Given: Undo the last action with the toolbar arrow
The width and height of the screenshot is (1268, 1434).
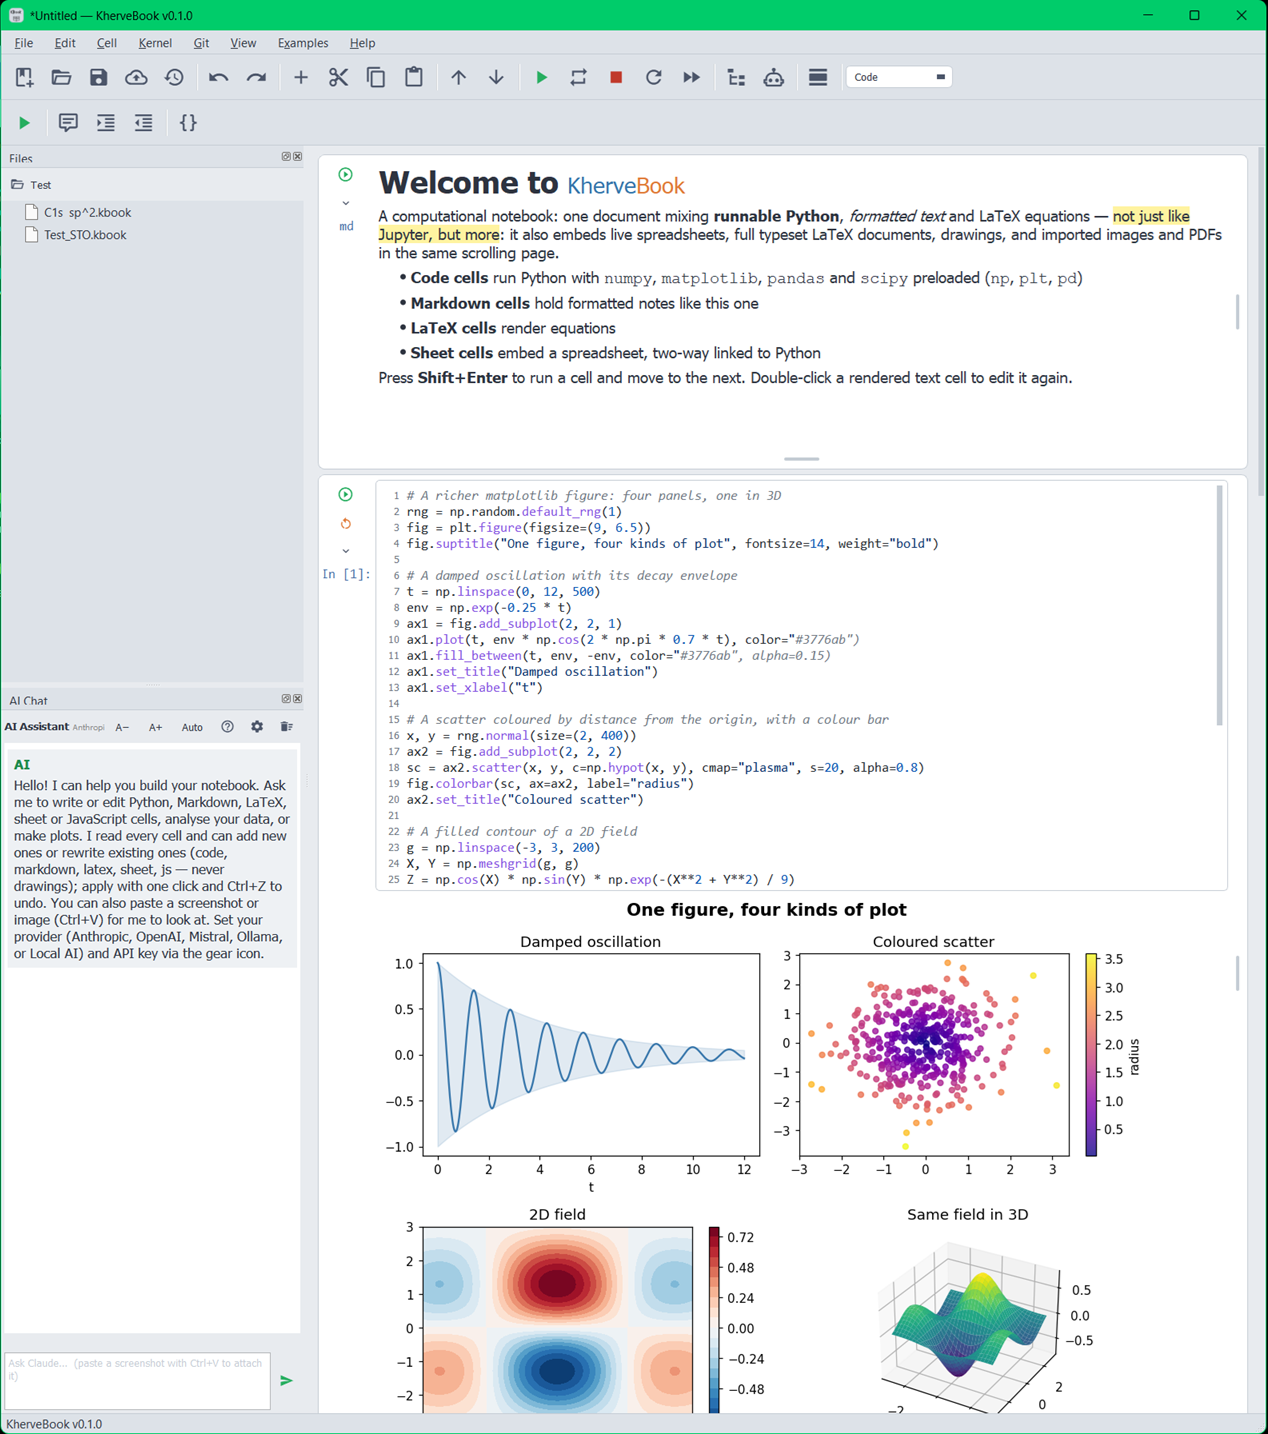Looking at the screenshot, I should point(218,77).
